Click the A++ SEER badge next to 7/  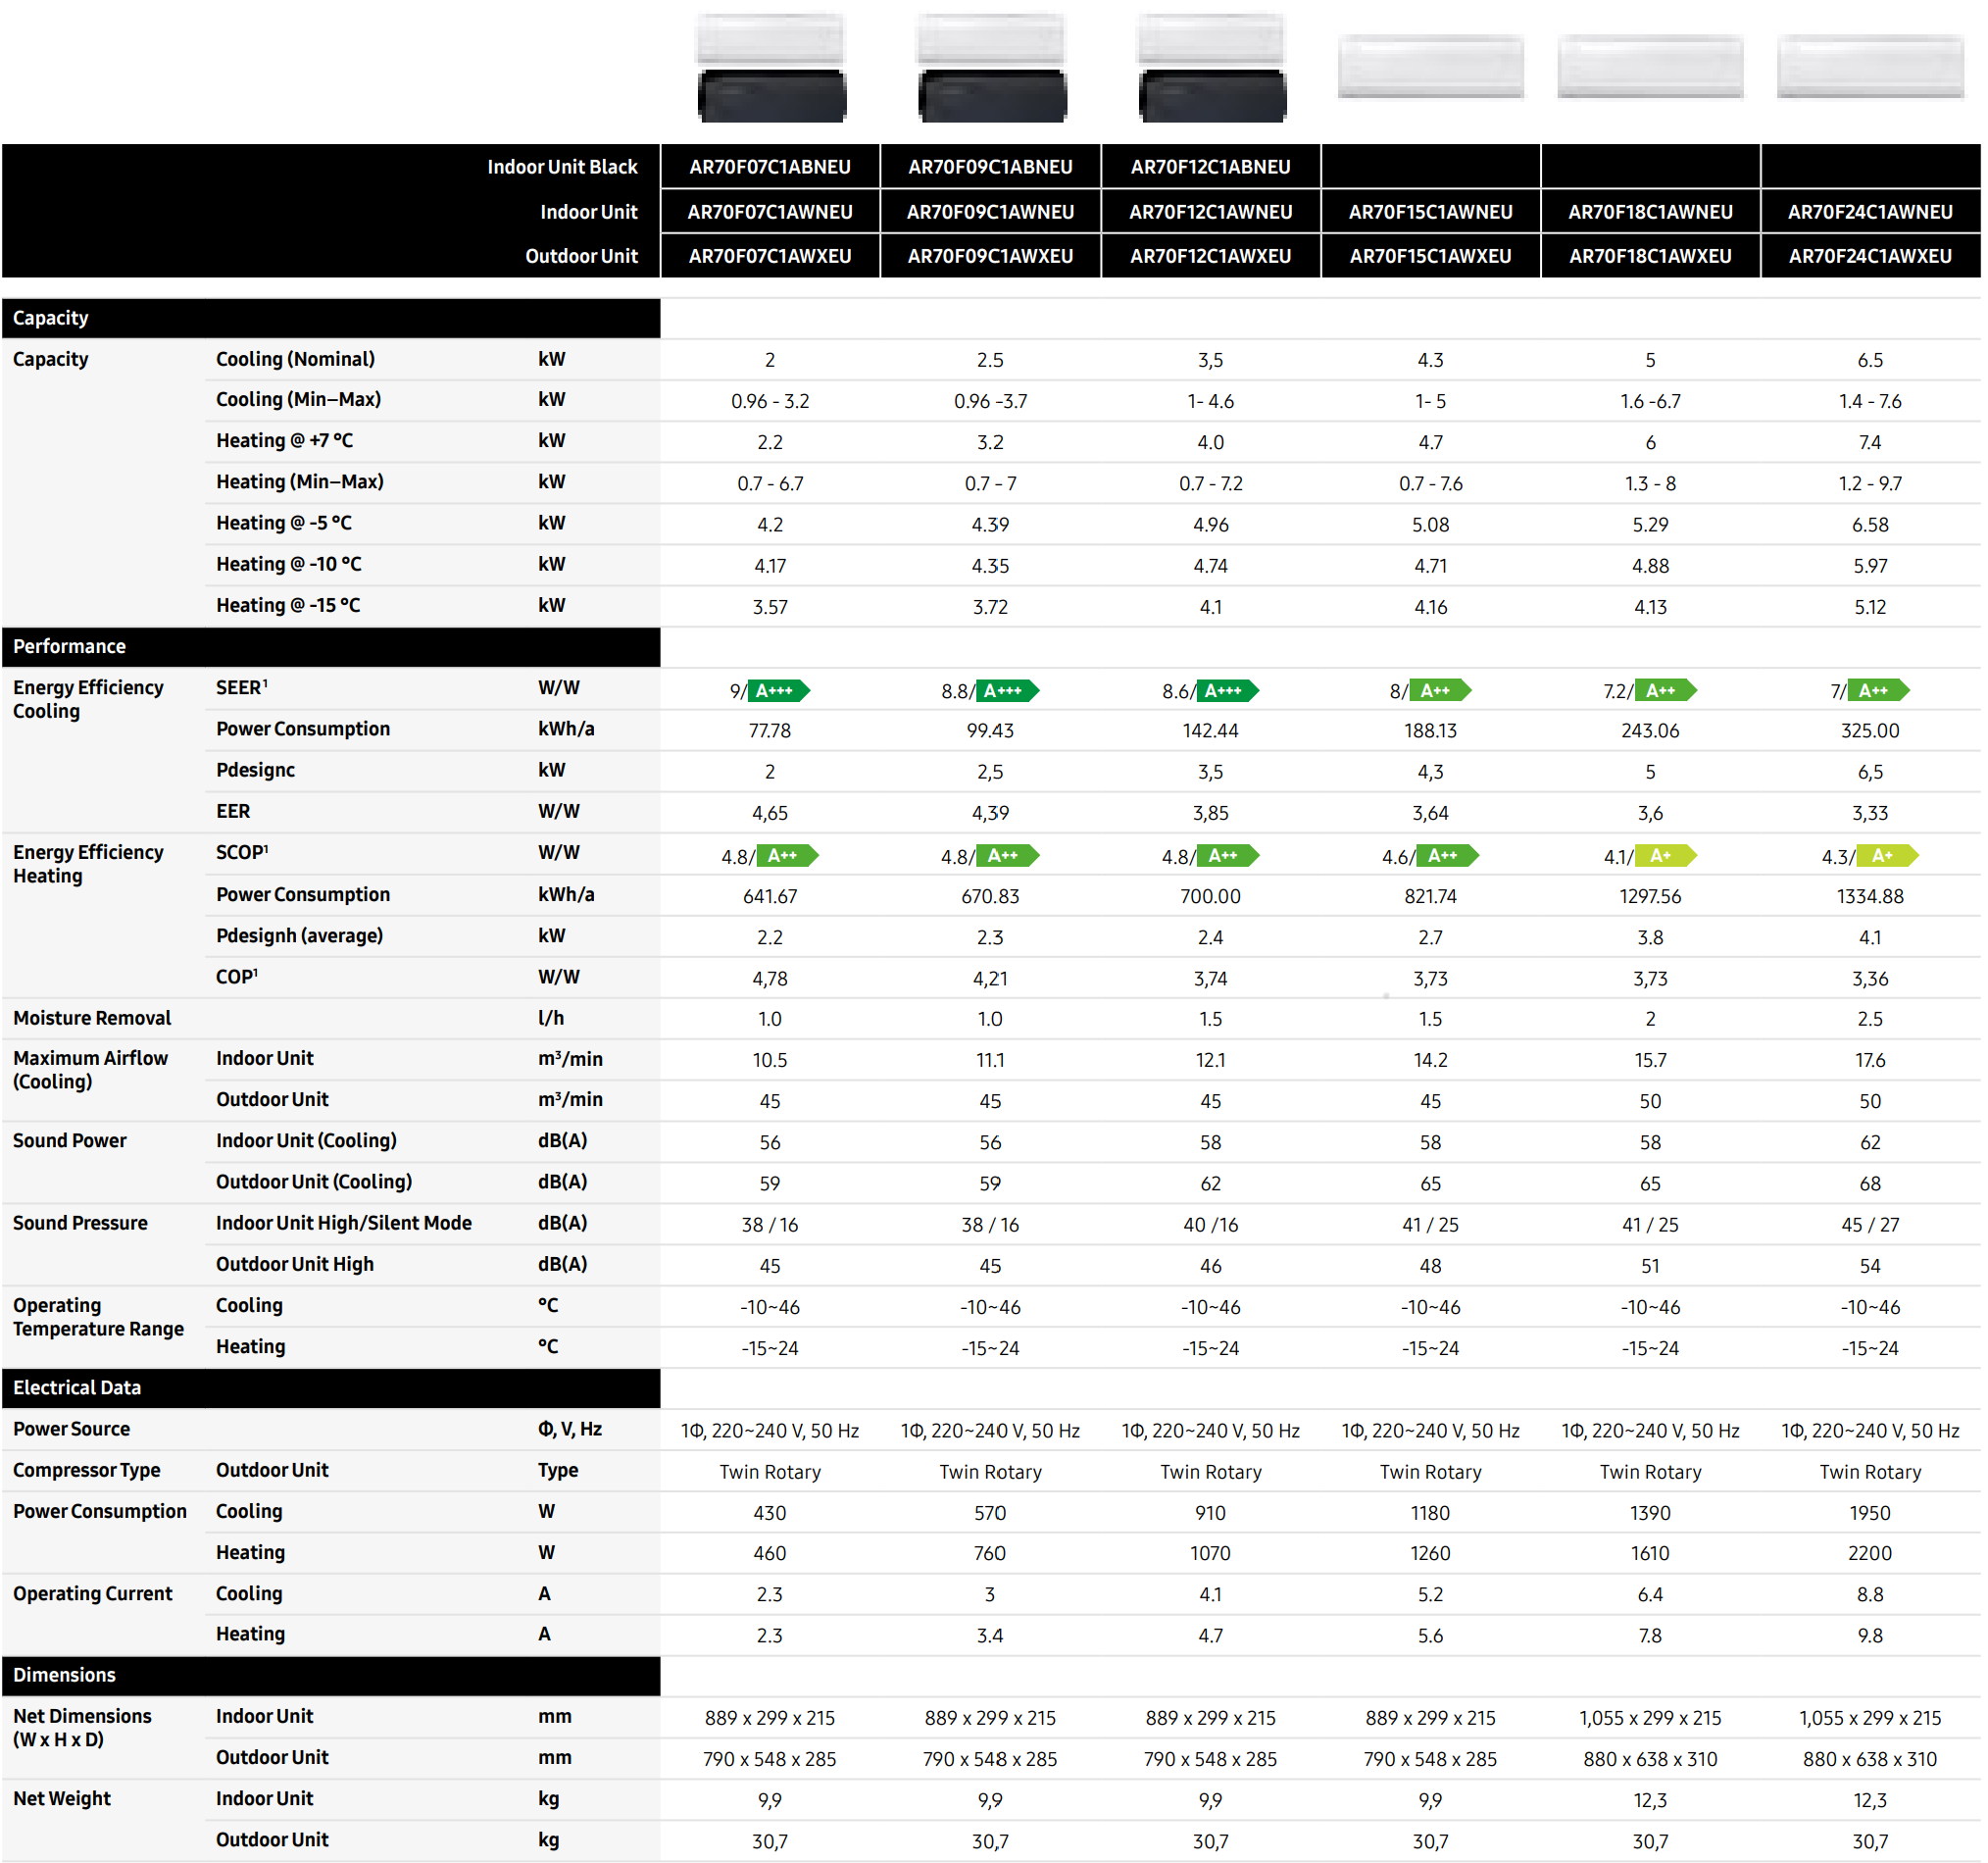(x=1879, y=690)
